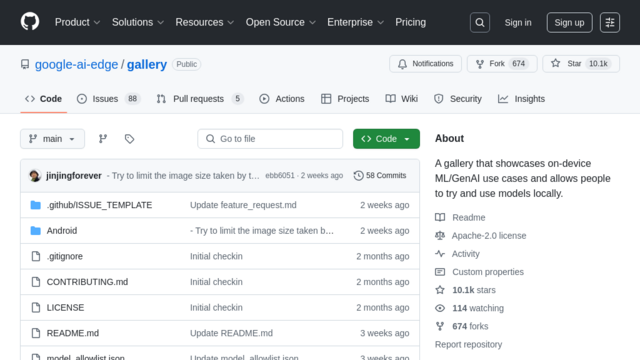Open the .github/ISSUE_TEMPLATE folder name
640x360 pixels.
pyautogui.click(x=99, y=205)
